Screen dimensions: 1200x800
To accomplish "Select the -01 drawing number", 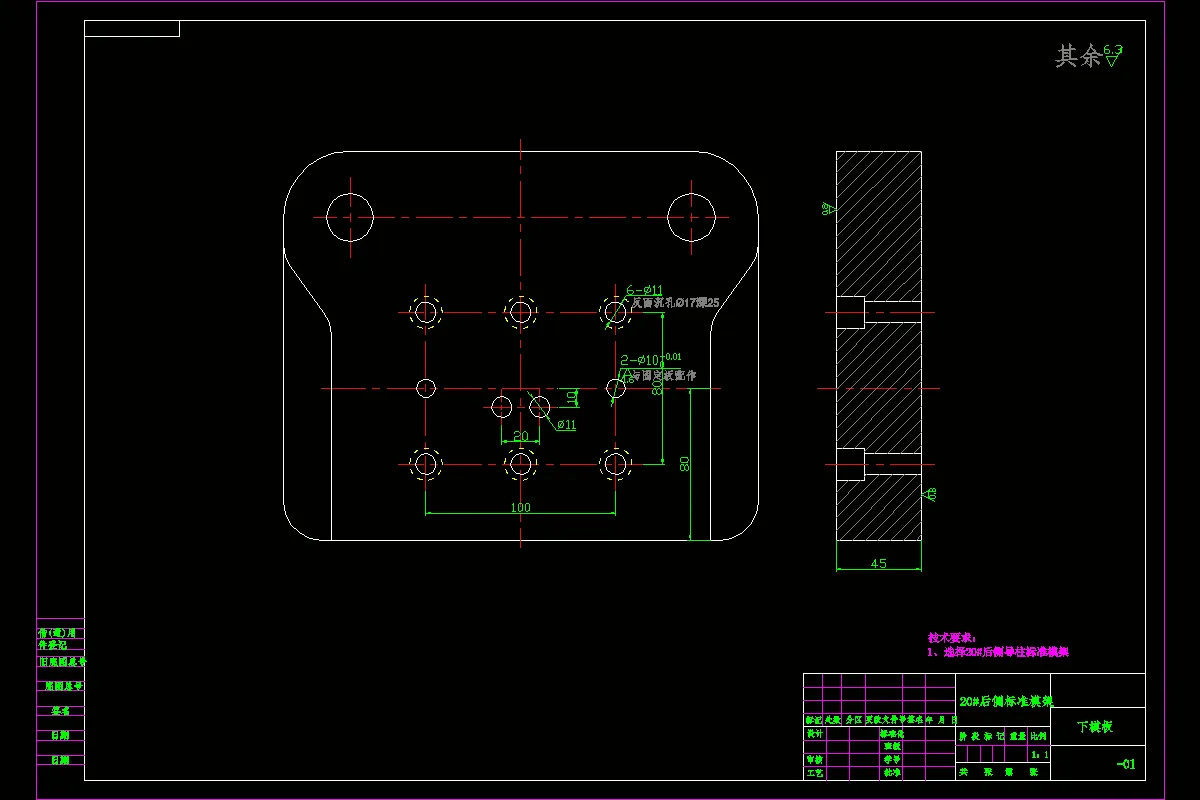I will 1126,765.
